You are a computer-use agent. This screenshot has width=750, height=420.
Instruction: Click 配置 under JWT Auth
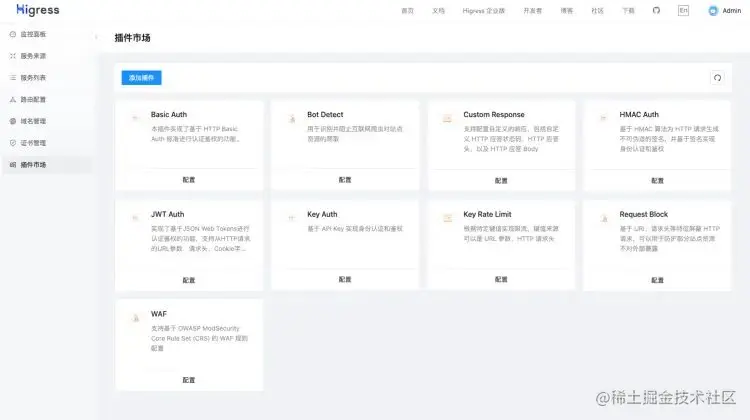coord(189,280)
